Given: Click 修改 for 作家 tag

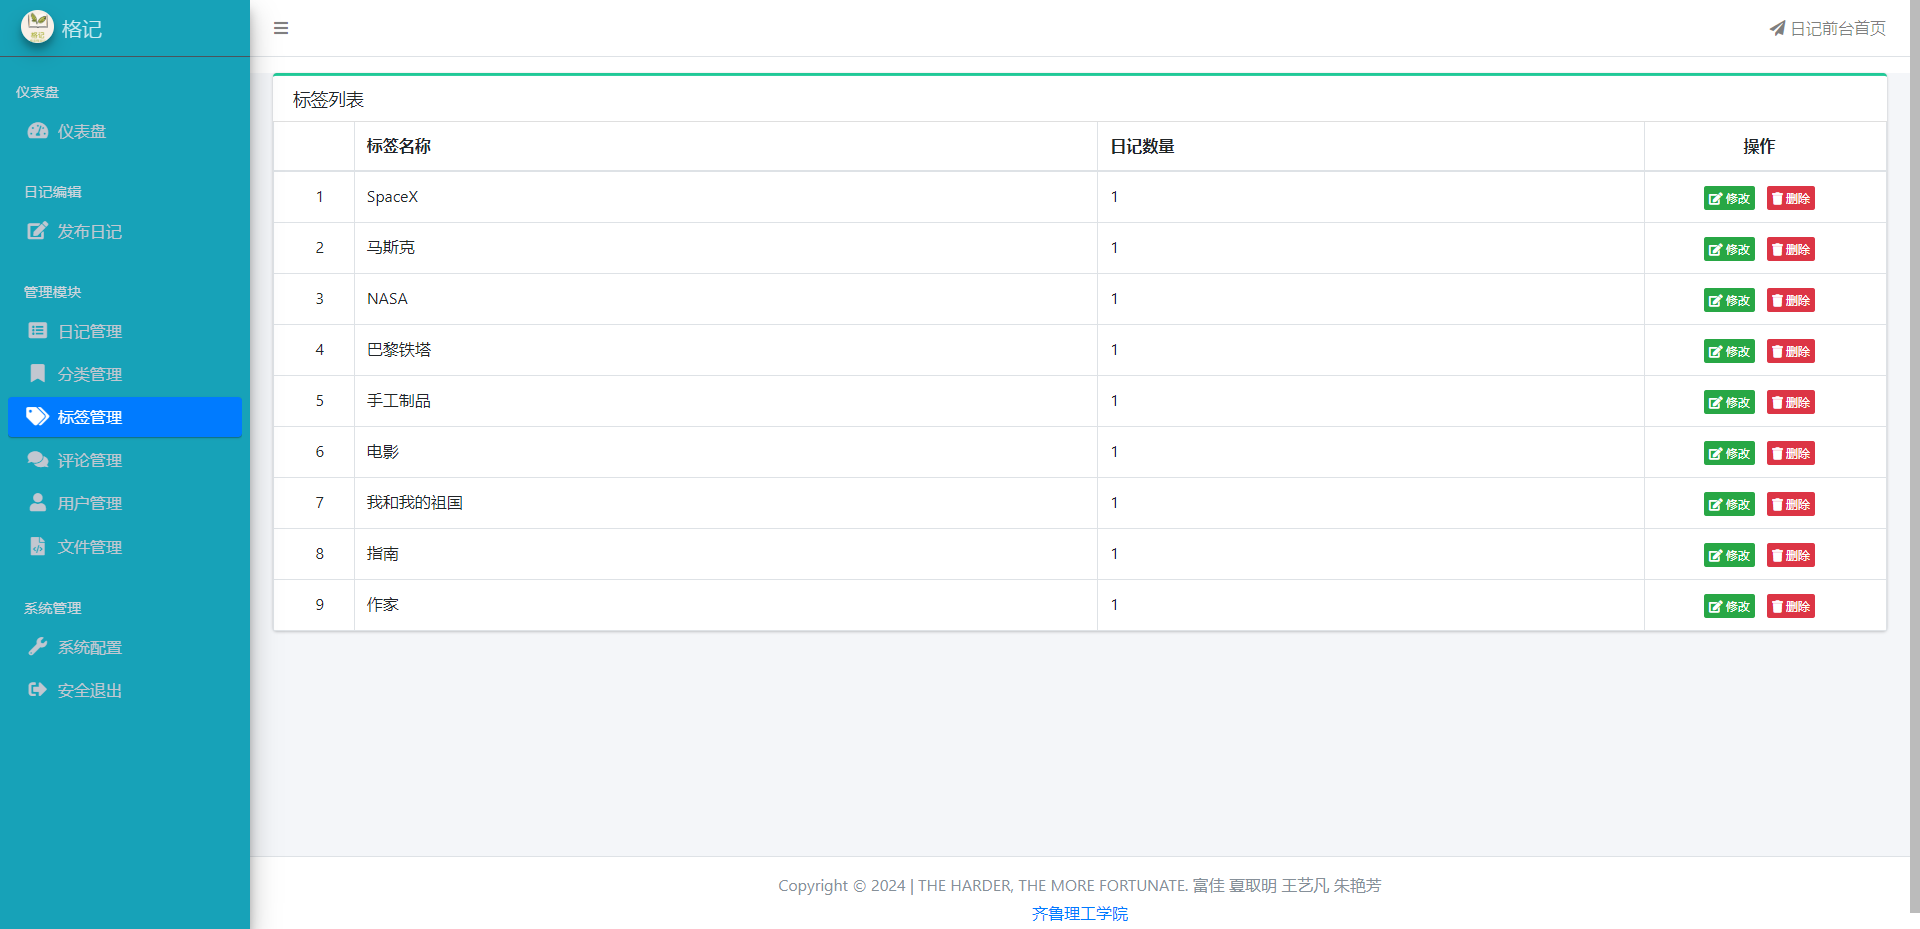Looking at the screenshot, I should 1729,606.
